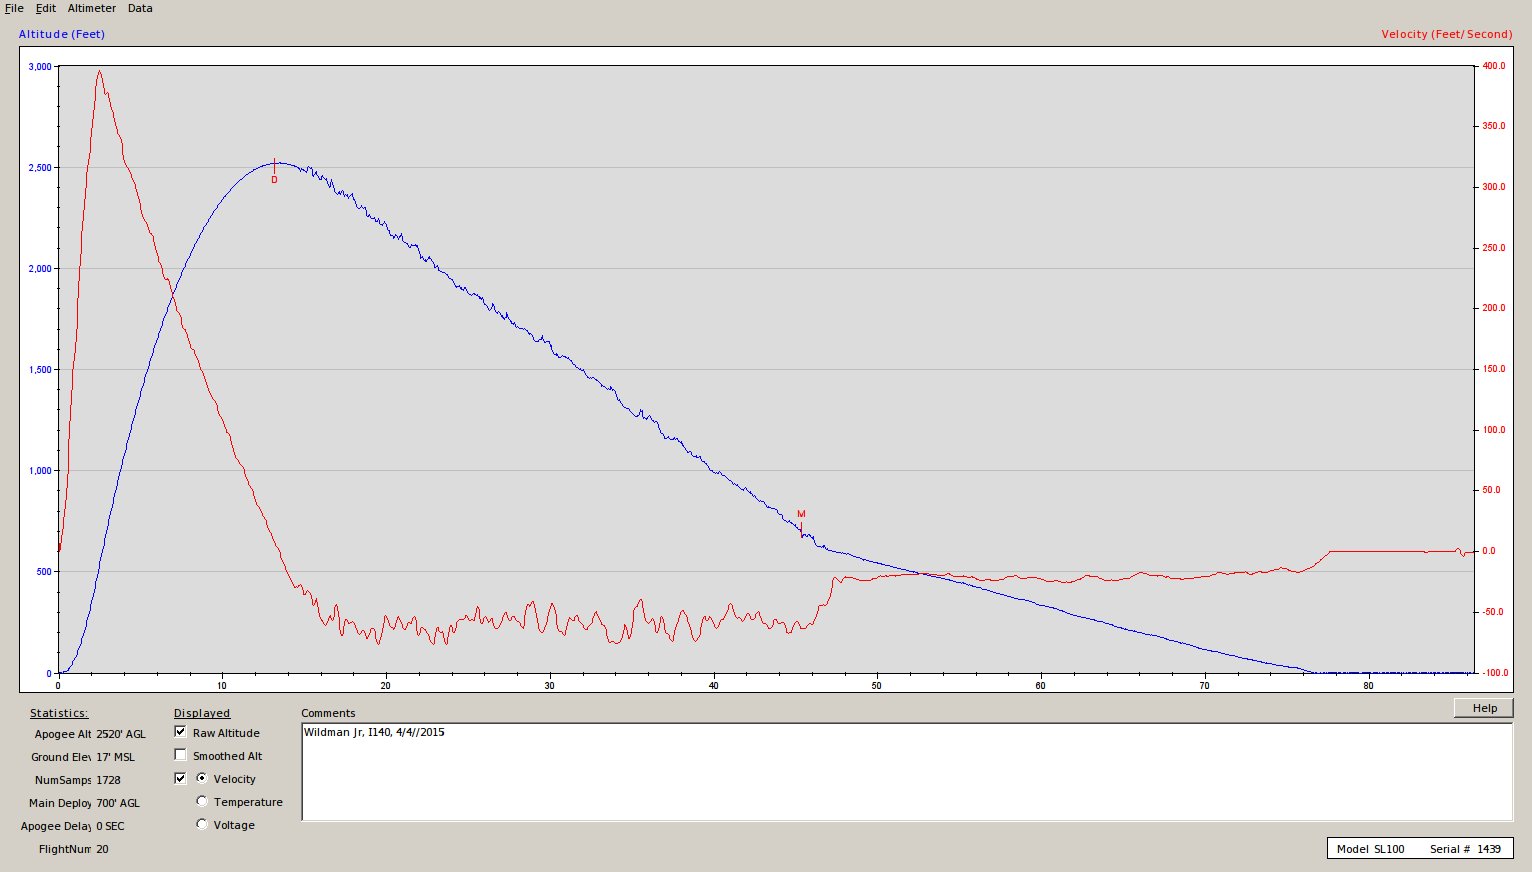Select the Velocity radio button

pos(202,778)
